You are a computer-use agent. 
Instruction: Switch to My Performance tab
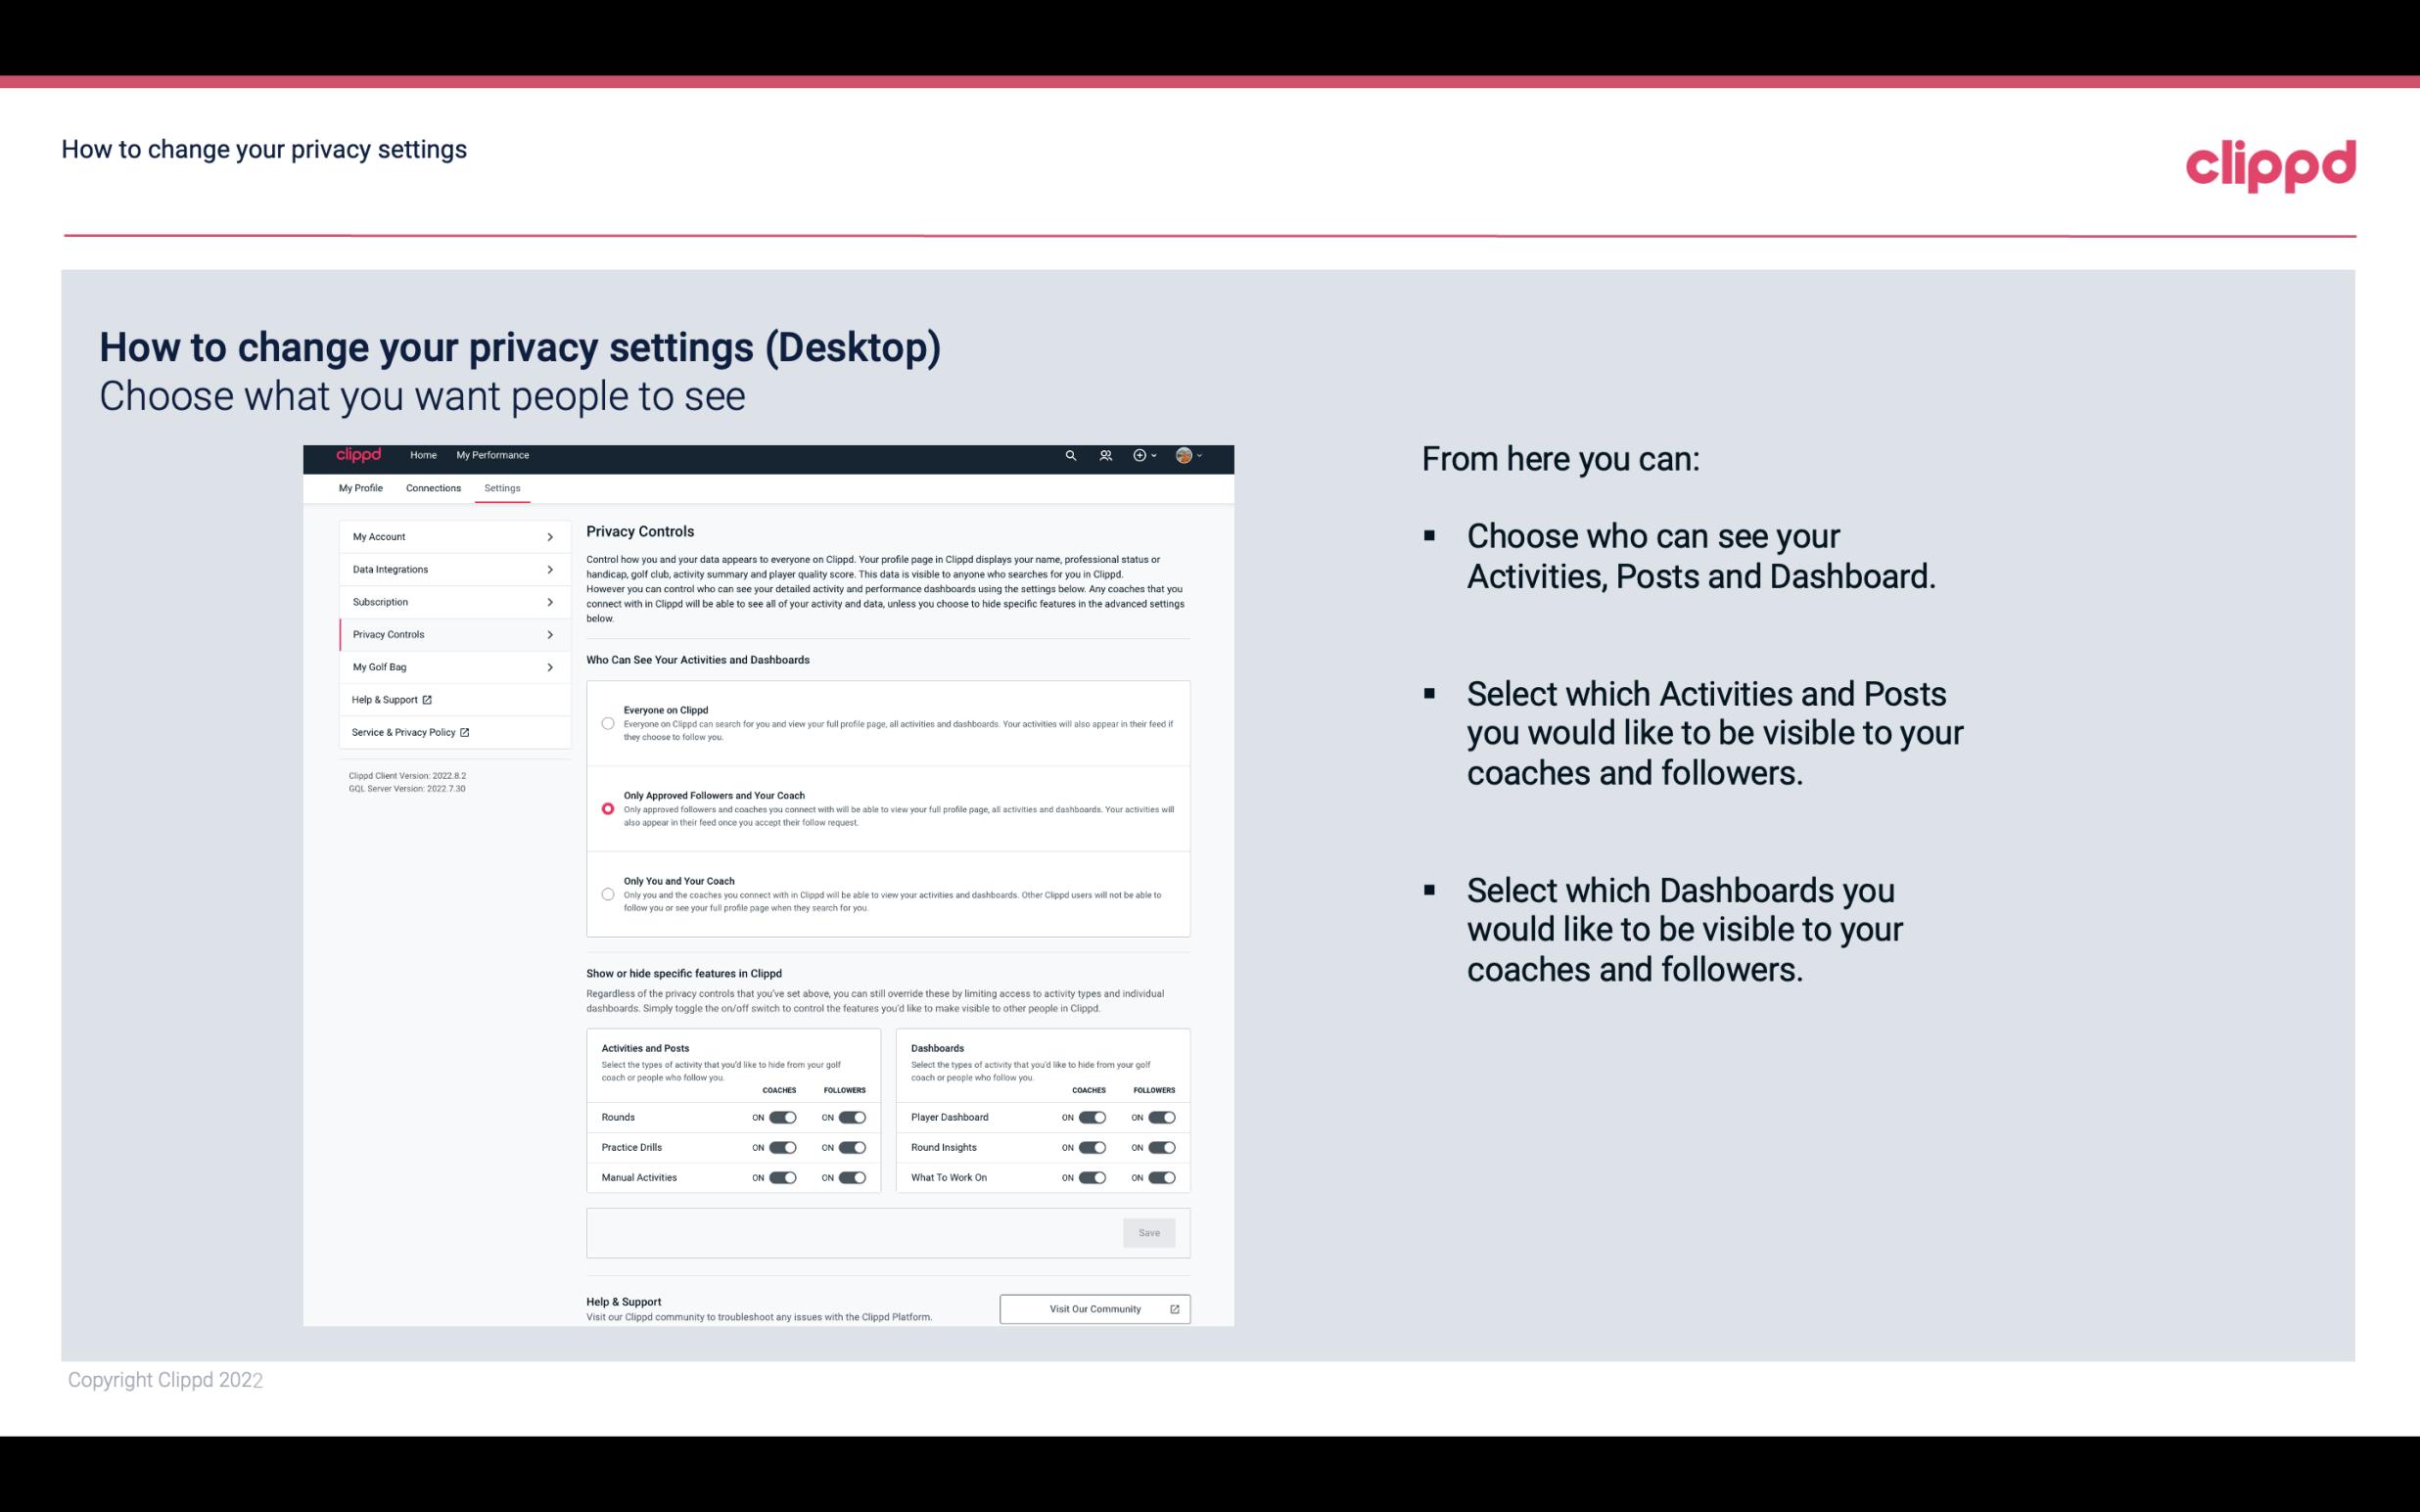pyautogui.click(x=493, y=455)
